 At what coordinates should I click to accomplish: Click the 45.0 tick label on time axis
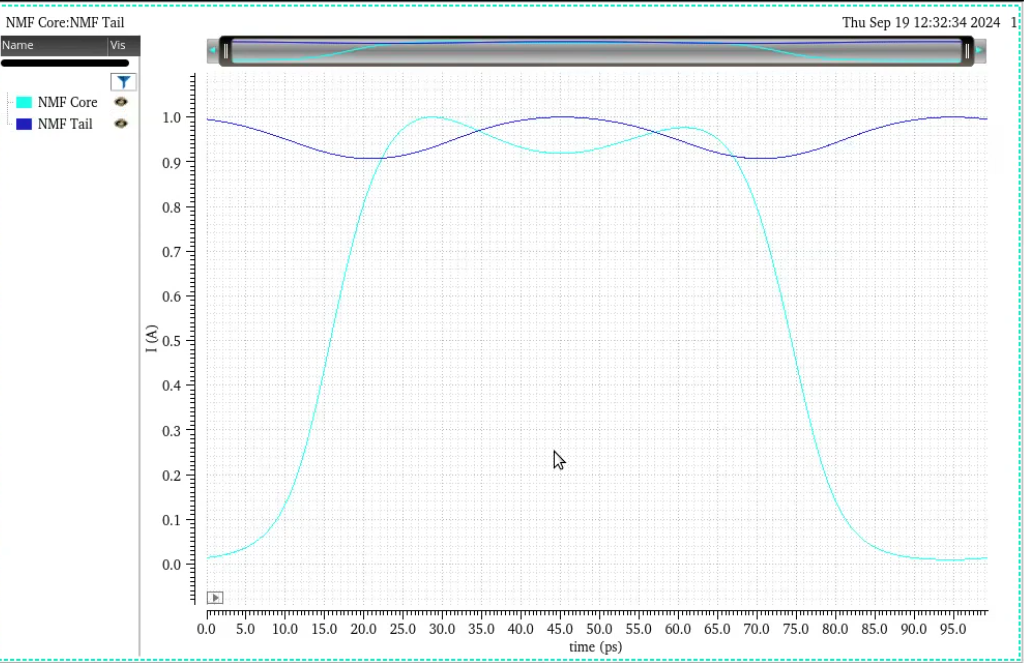560,629
